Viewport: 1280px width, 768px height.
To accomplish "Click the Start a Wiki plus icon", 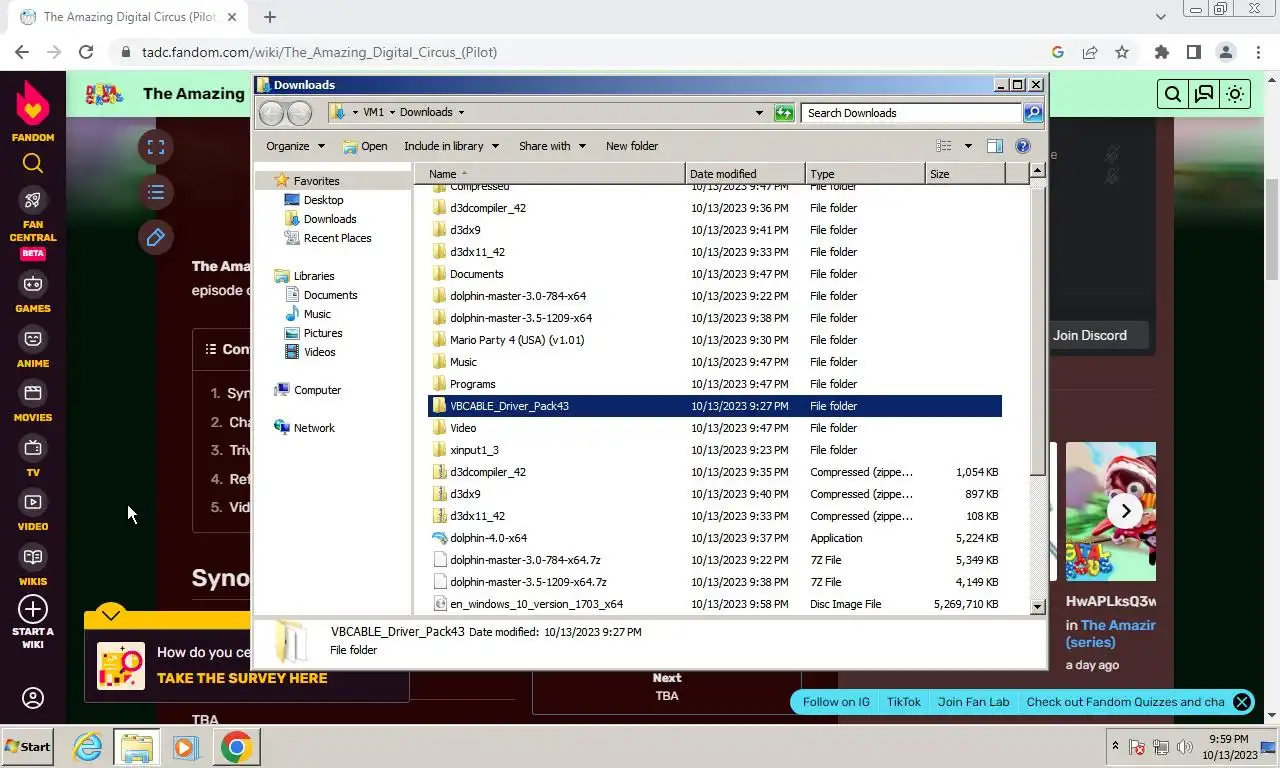I will pos(33,609).
